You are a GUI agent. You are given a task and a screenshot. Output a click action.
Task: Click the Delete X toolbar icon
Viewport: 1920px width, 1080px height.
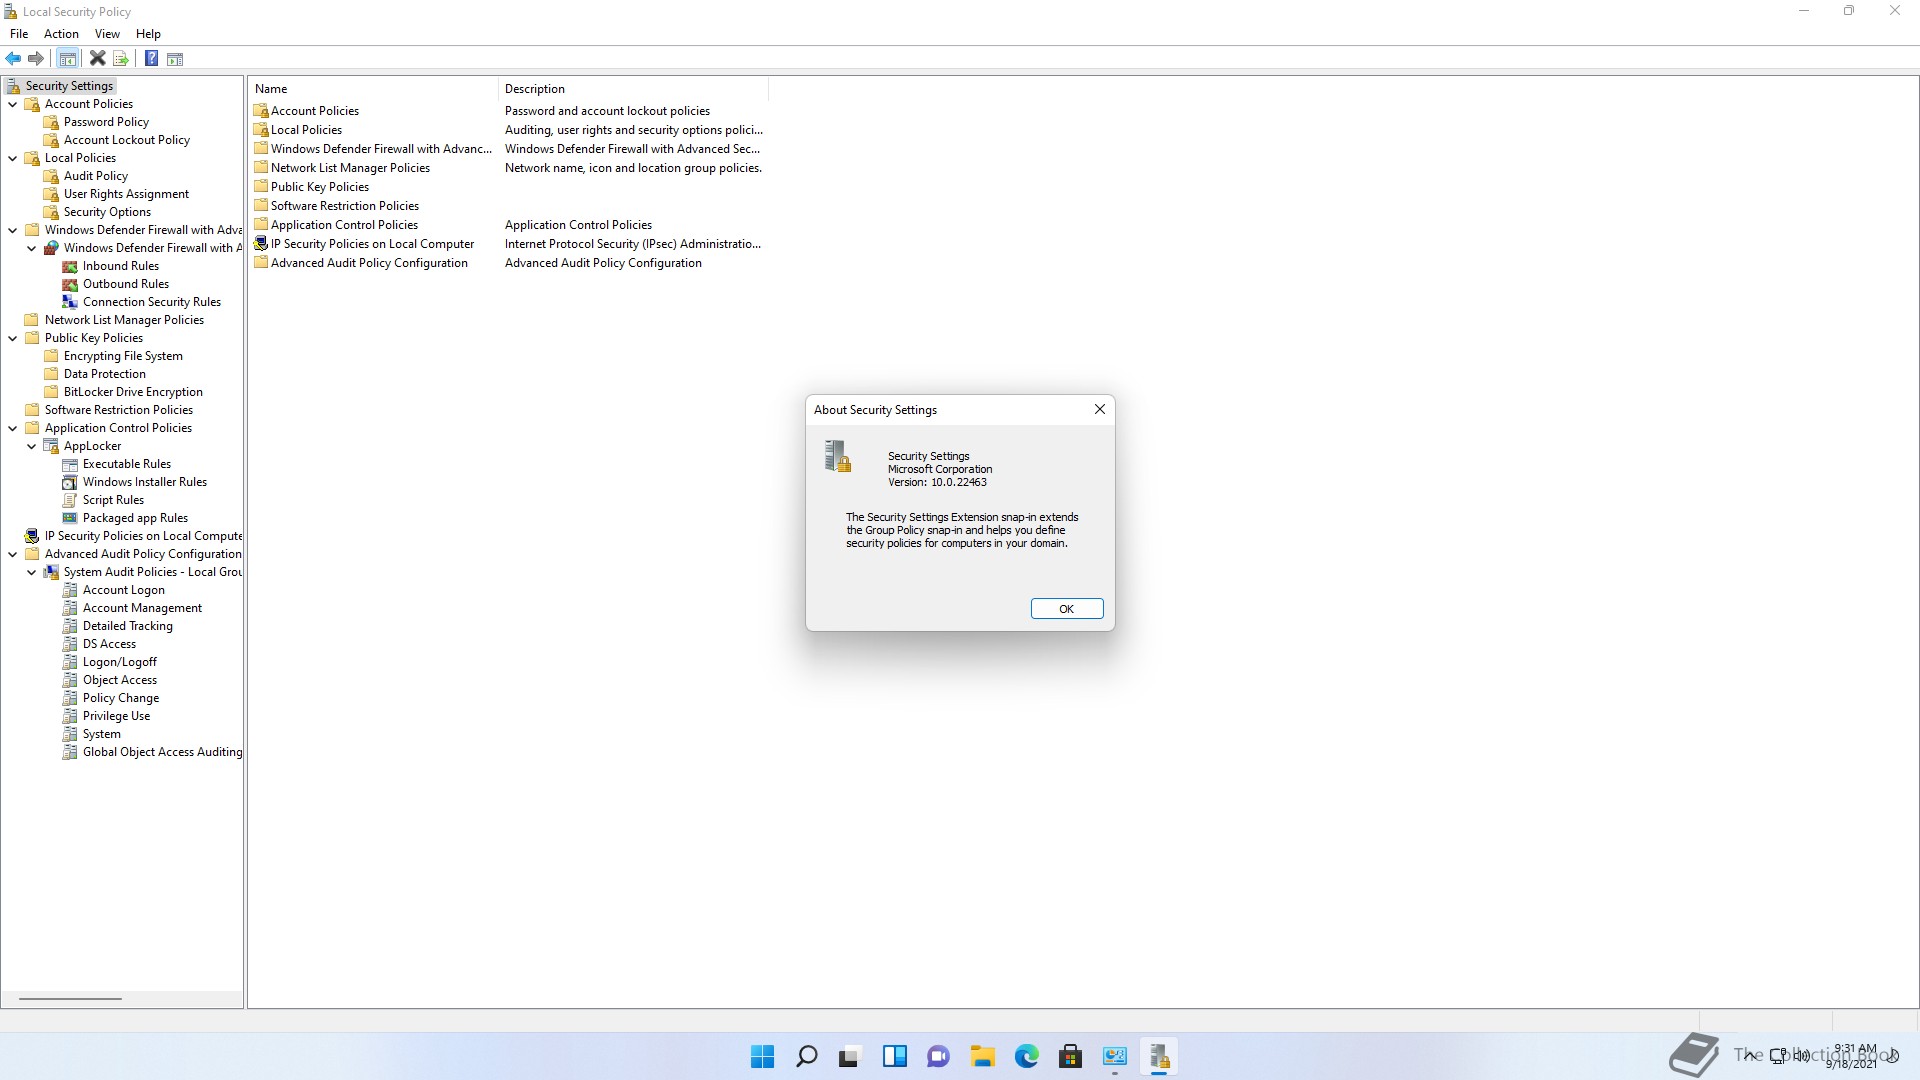click(97, 59)
